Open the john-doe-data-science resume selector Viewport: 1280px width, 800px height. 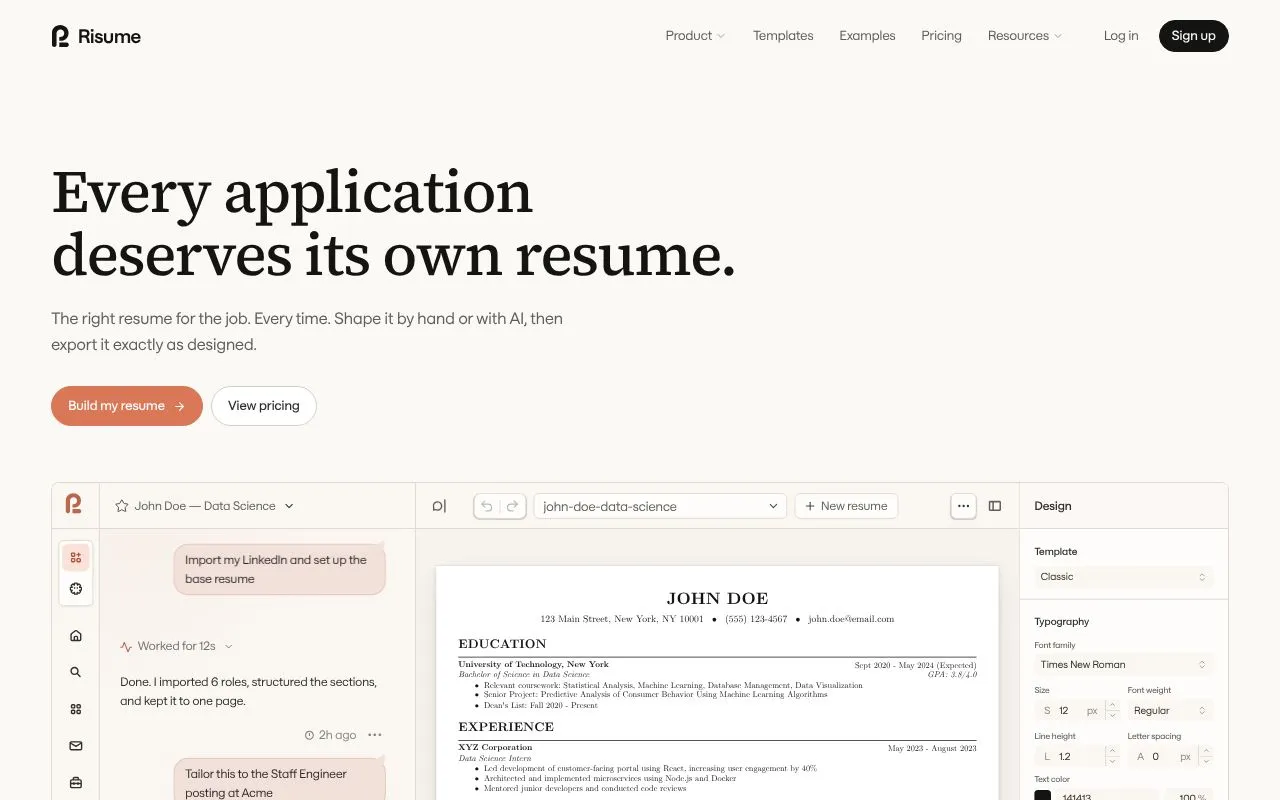coord(660,506)
